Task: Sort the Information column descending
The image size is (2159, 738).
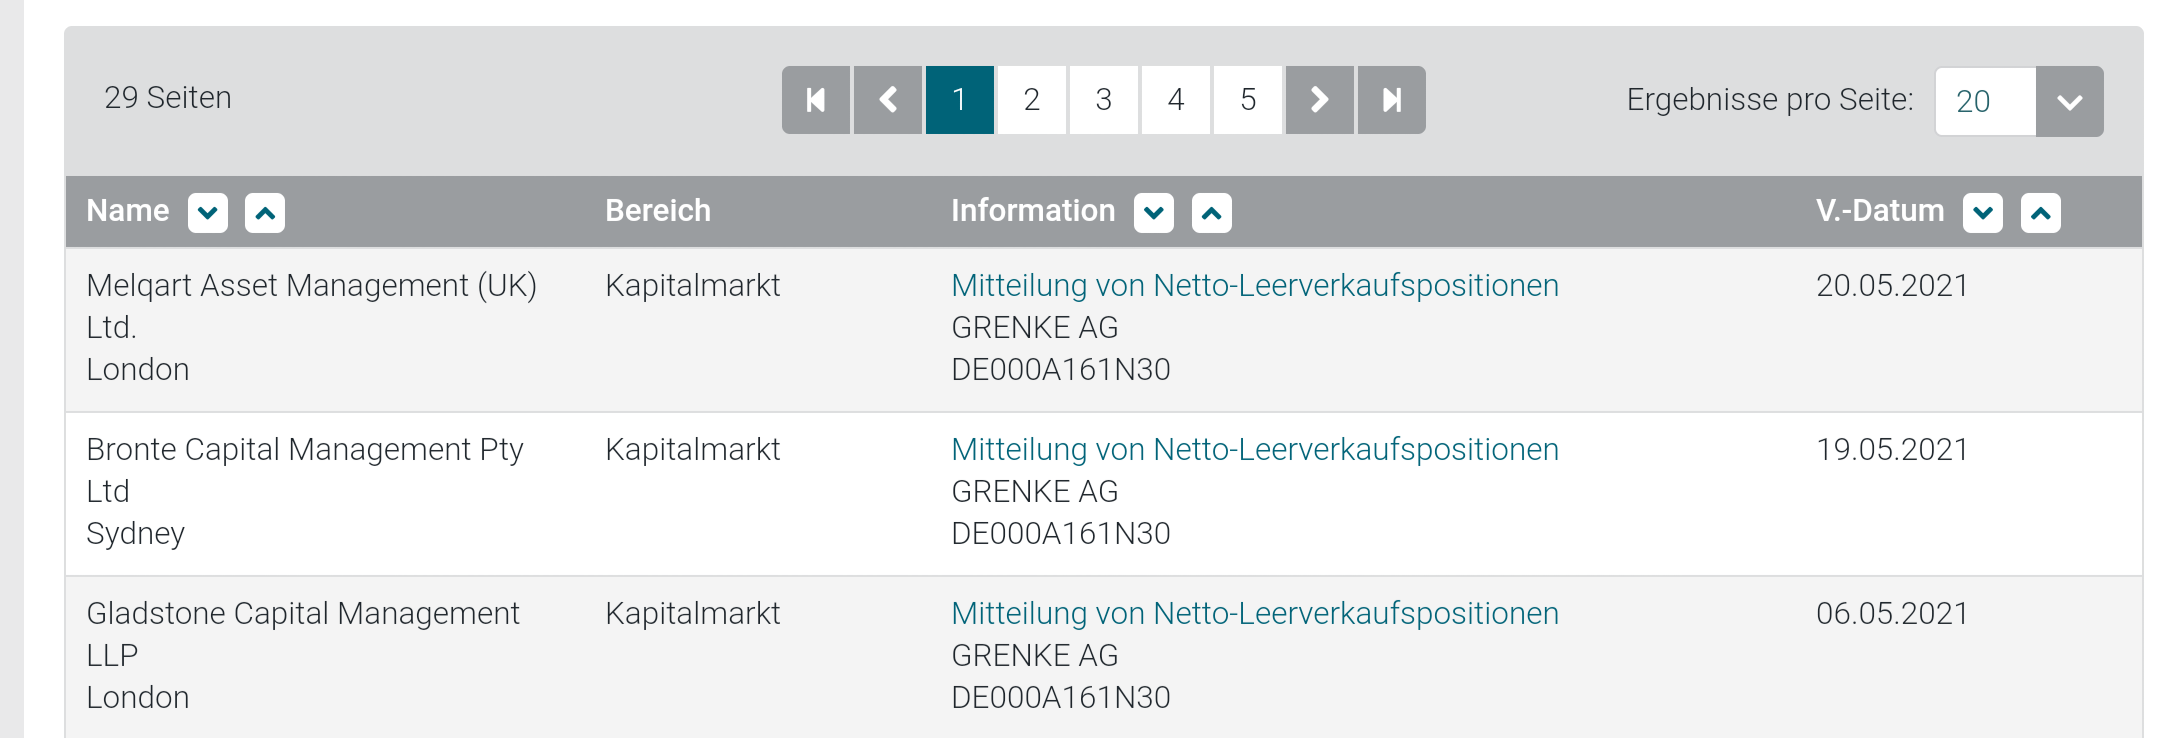Action: click(1153, 211)
